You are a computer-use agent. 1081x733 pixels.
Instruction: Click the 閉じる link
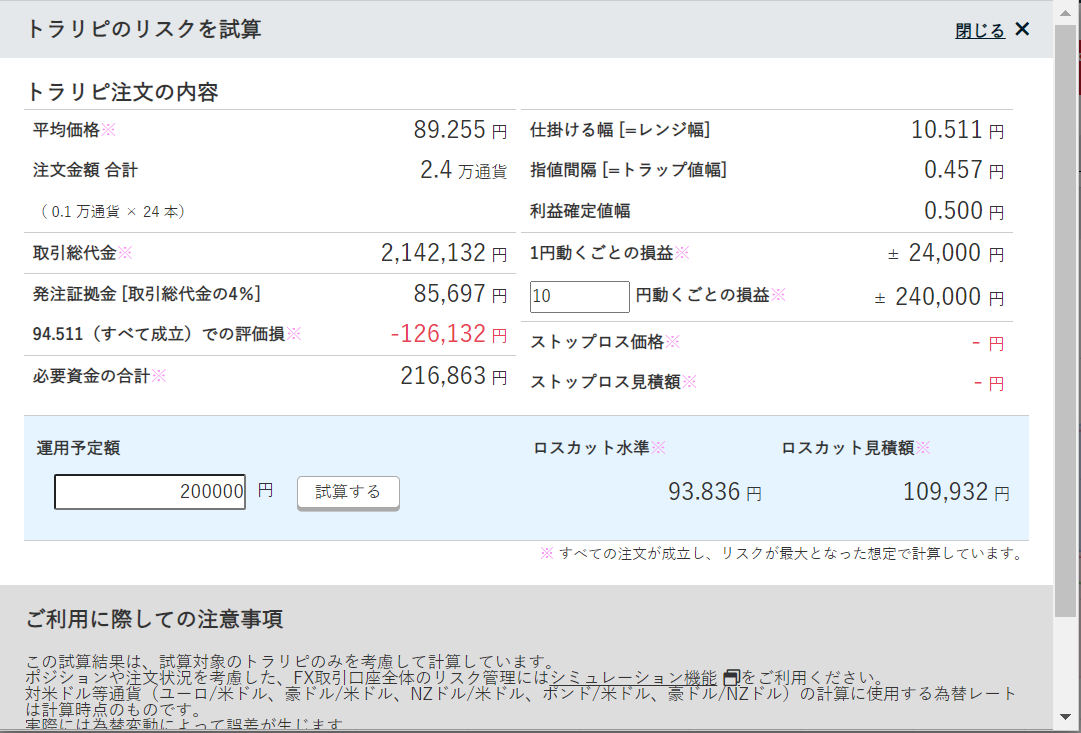click(x=980, y=30)
